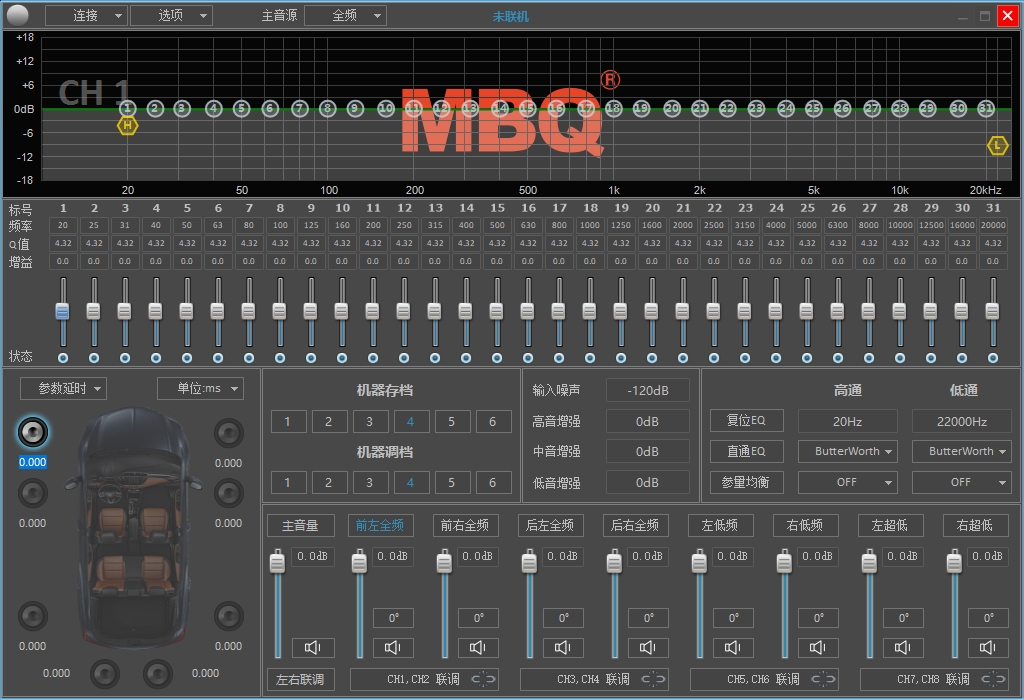This screenshot has height=700, width=1024.
Task: Open the 低通 OFF slope dropdown
Action: pyautogui.click(x=962, y=483)
